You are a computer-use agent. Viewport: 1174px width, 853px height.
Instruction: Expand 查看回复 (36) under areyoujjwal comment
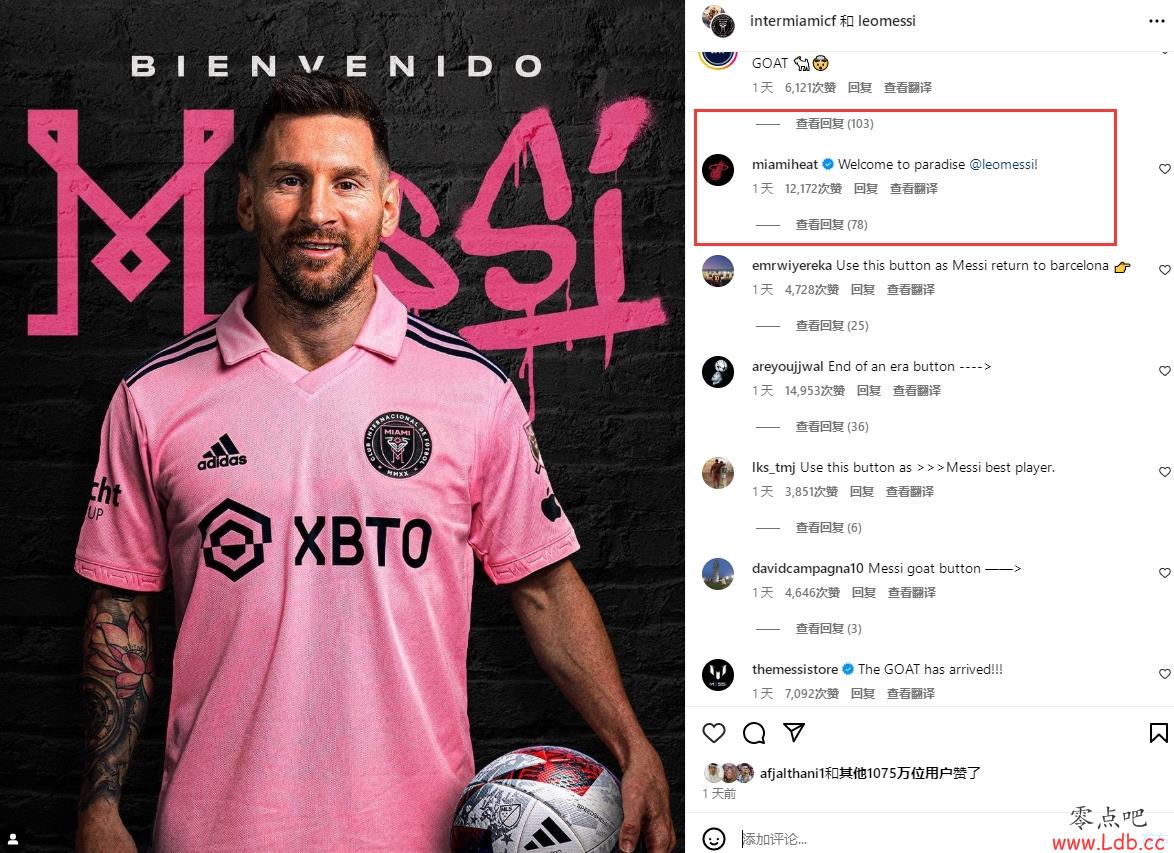[832, 427]
